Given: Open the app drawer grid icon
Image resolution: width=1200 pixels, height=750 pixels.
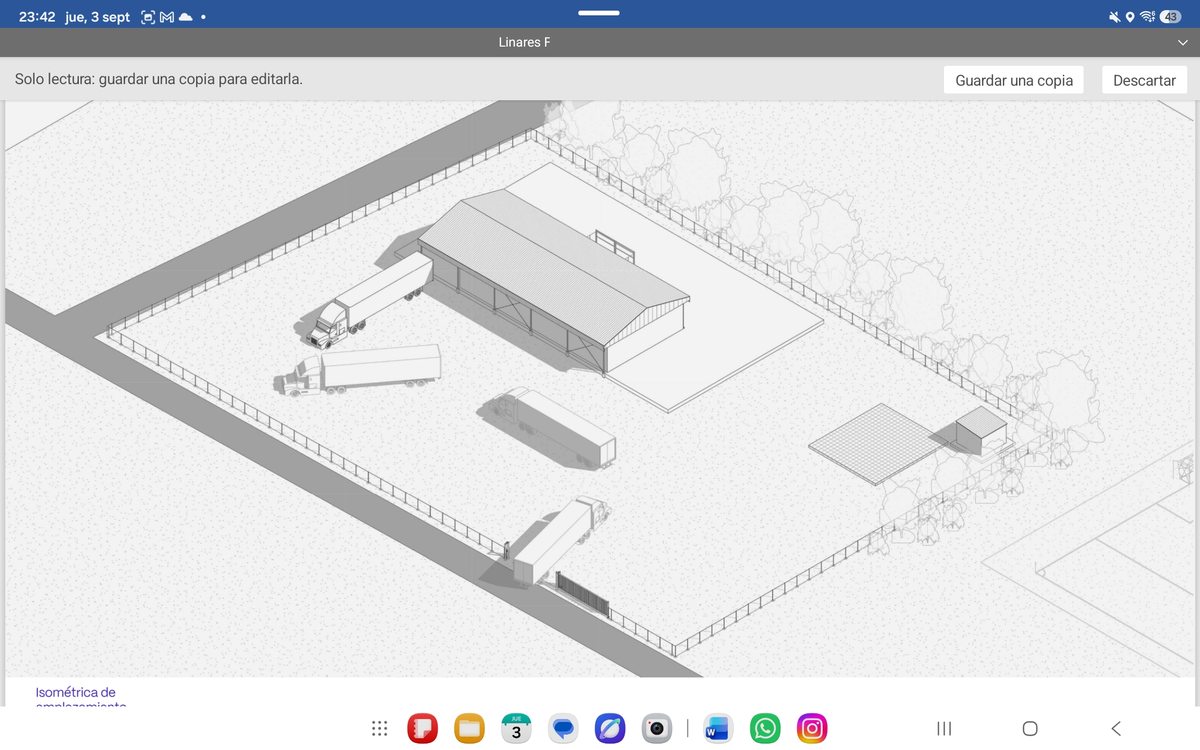Looking at the screenshot, I should click(x=379, y=729).
